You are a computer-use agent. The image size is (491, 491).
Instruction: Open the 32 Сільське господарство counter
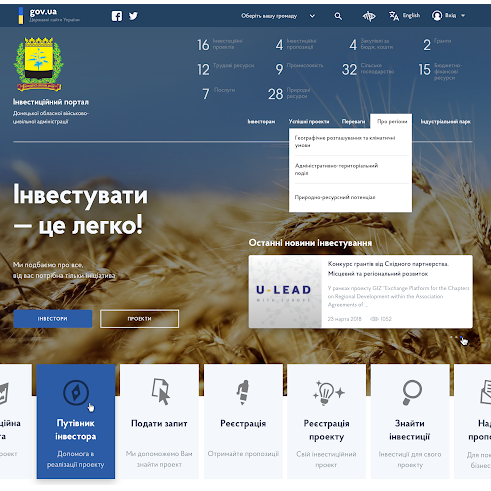[x=368, y=69]
